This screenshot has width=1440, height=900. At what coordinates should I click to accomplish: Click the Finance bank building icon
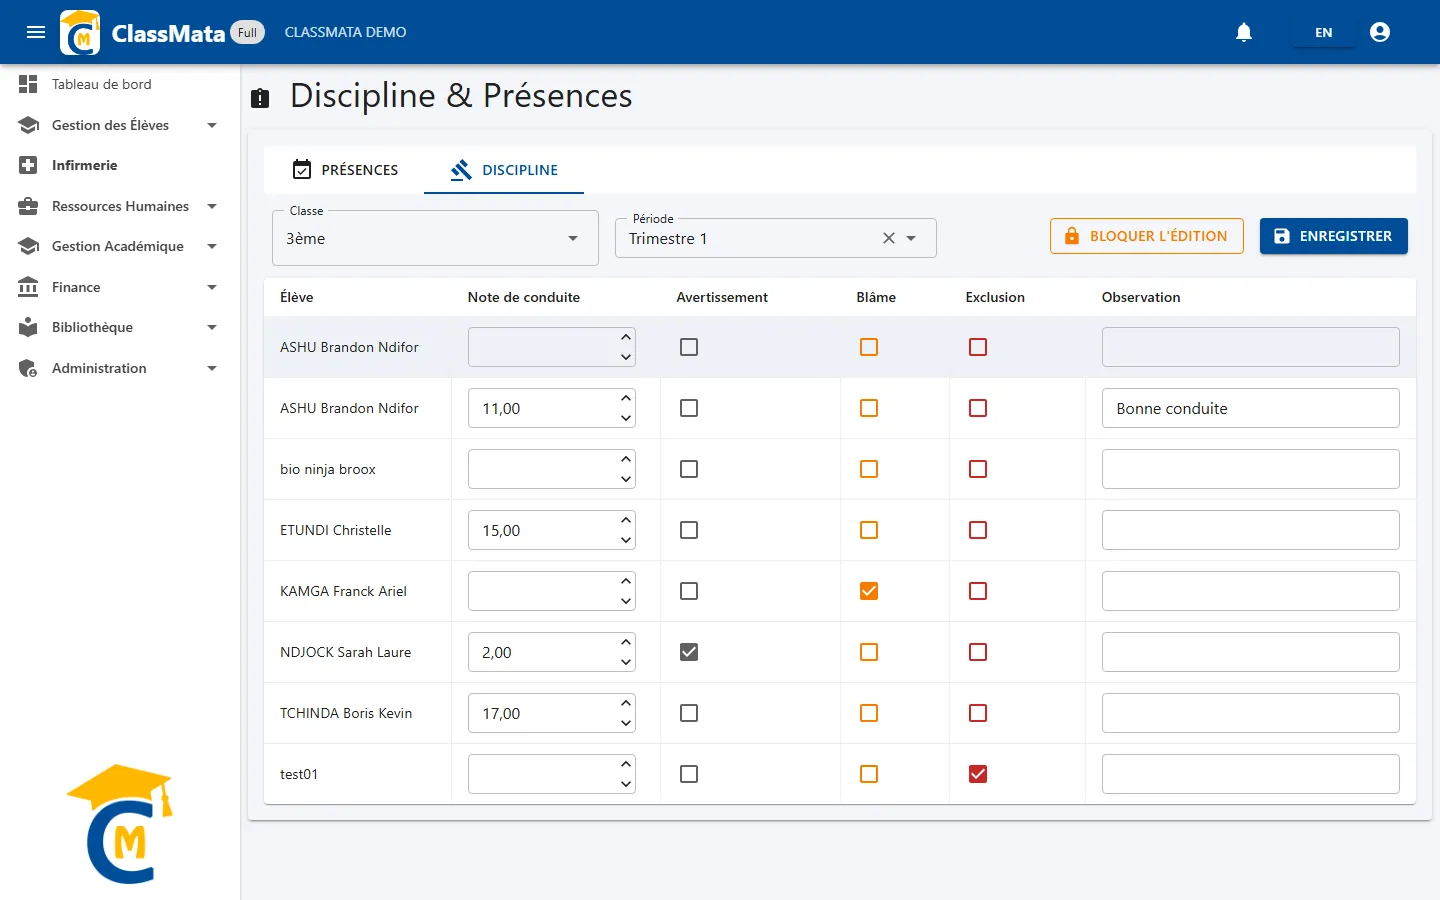[x=28, y=287]
